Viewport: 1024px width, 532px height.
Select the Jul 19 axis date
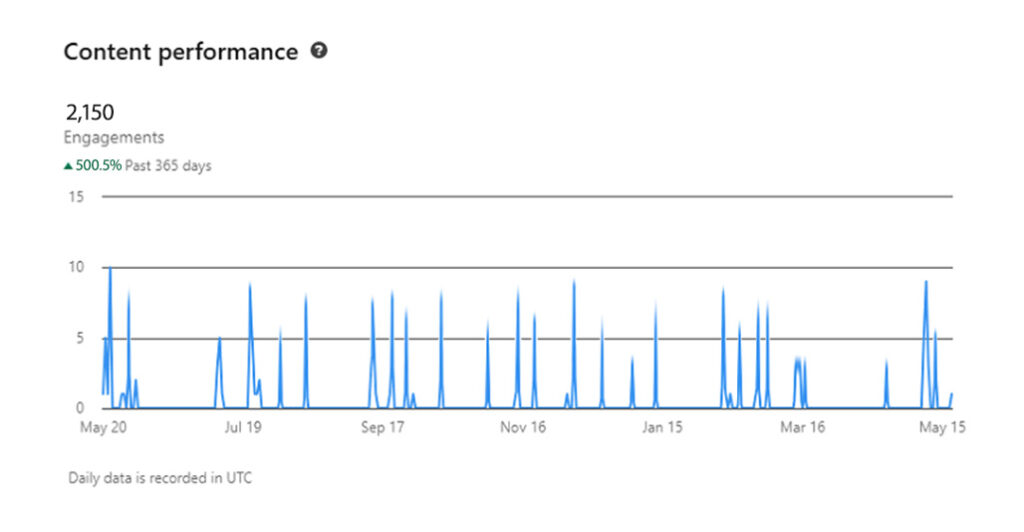[x=243, y=428]
